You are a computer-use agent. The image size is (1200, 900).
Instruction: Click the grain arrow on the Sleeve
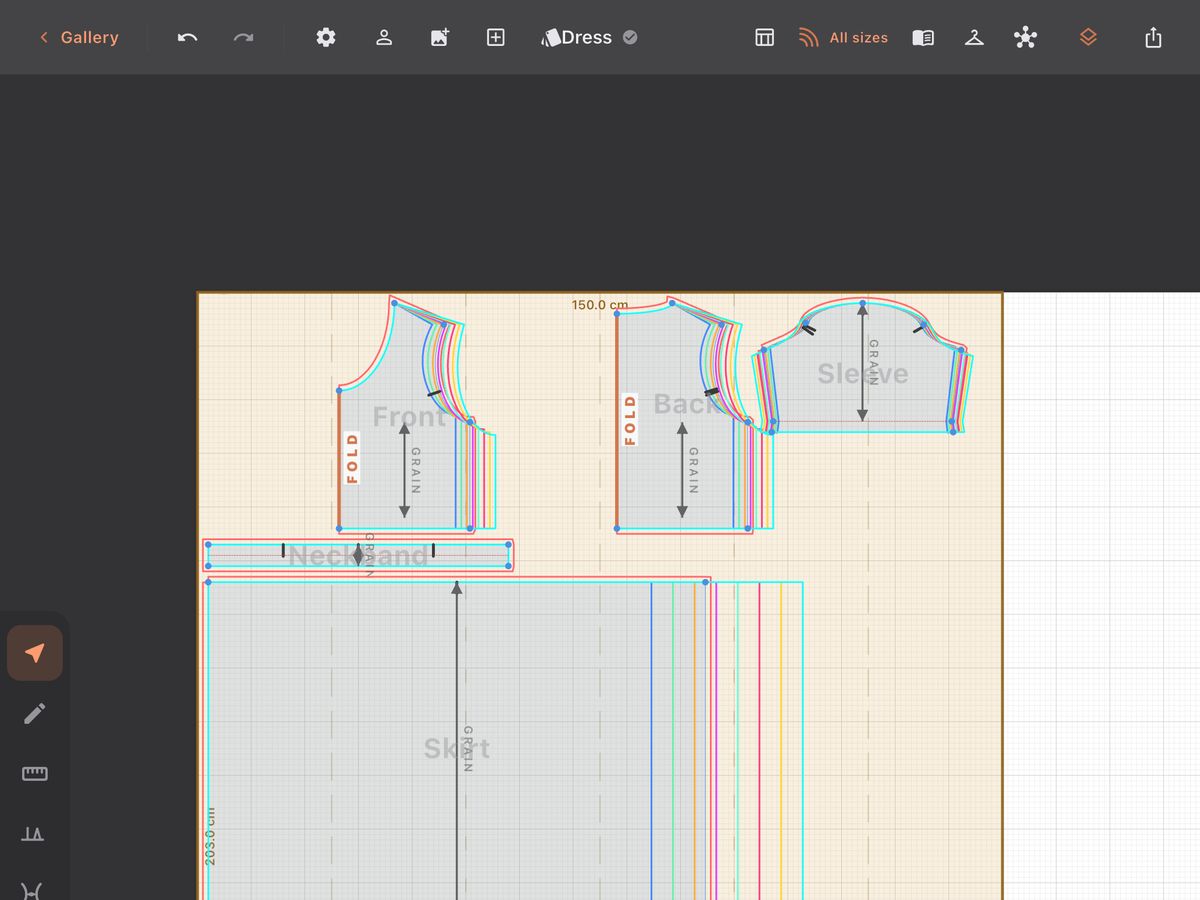coord(862,362)
